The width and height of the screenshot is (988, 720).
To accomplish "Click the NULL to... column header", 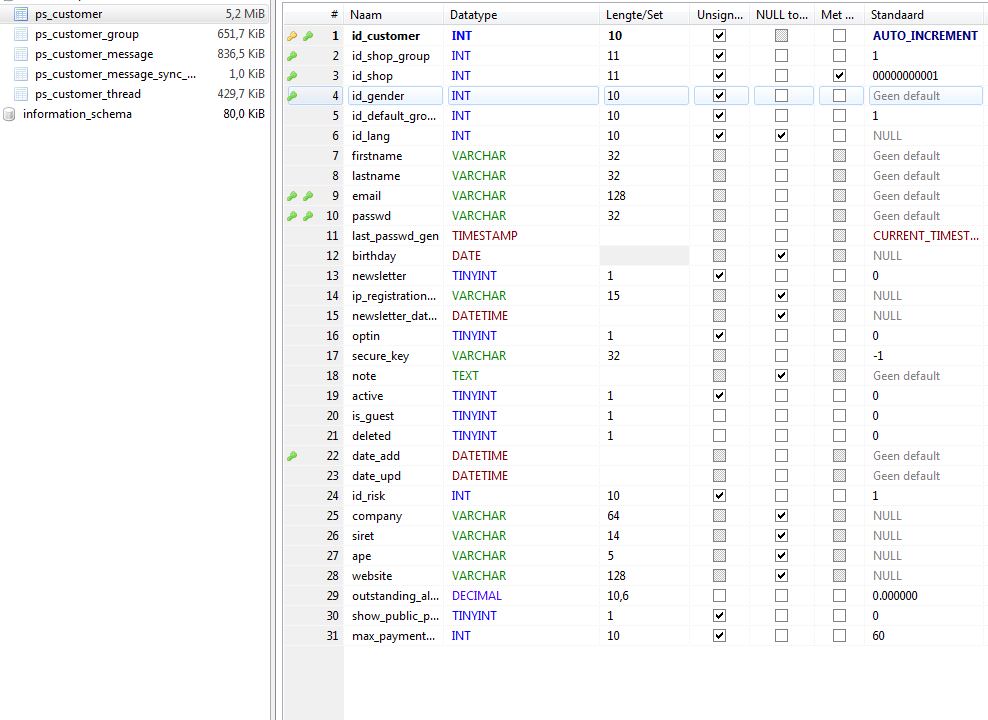I will point(782,14).
